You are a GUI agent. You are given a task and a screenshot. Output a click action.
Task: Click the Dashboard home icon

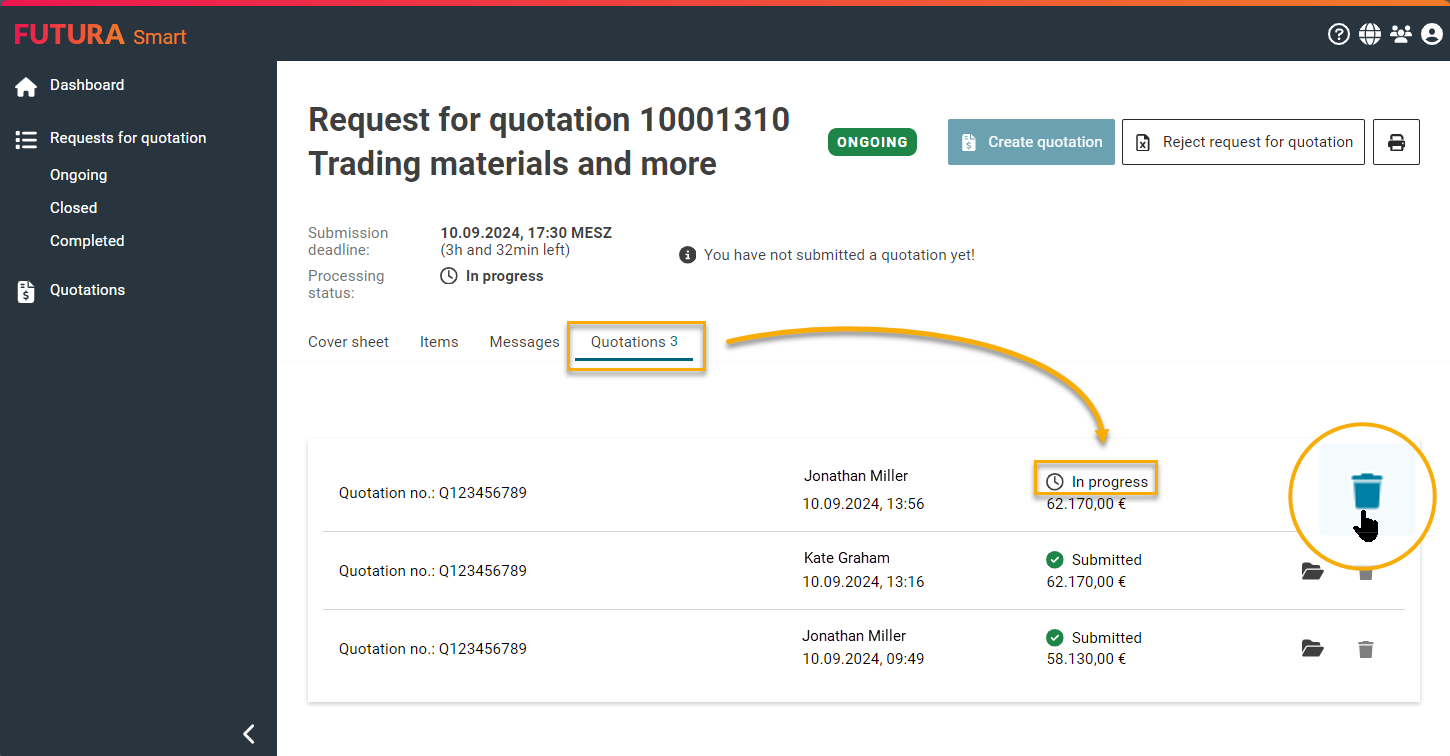point(26,87)
